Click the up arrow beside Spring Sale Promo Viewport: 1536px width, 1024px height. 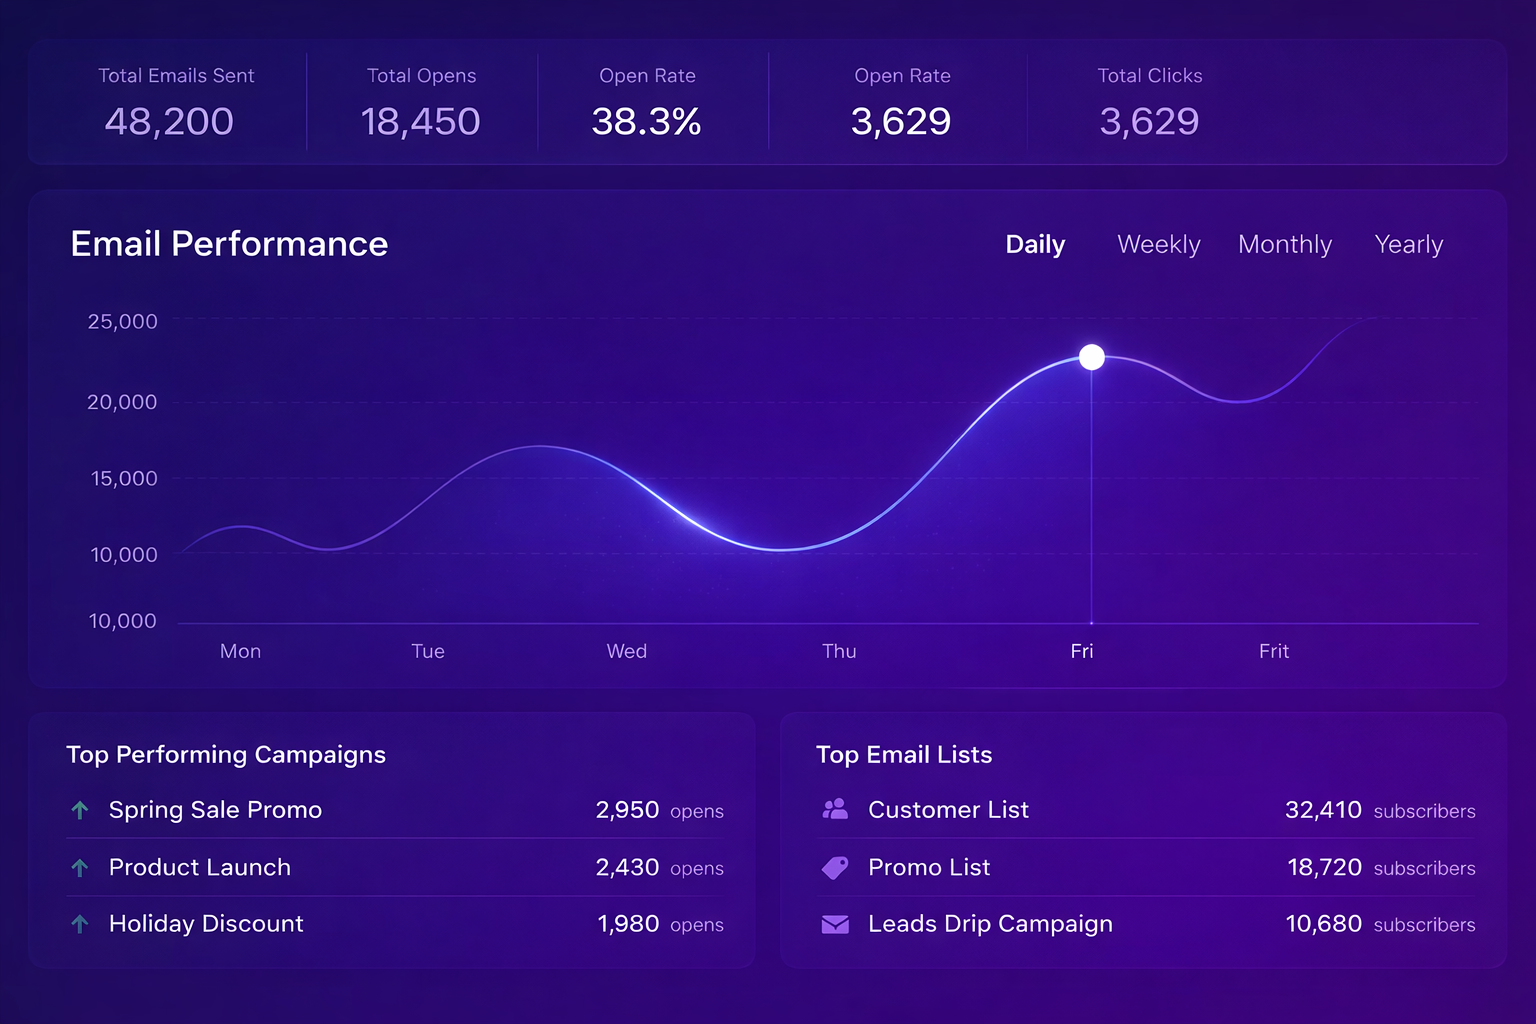[x=80, y=810]
